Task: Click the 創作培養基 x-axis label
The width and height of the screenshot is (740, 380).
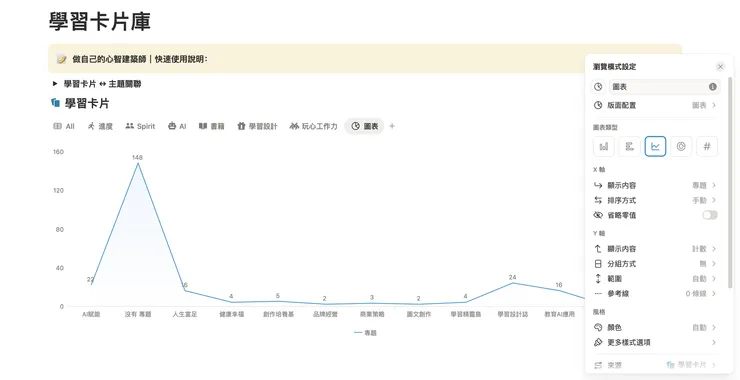Action: 278,314
